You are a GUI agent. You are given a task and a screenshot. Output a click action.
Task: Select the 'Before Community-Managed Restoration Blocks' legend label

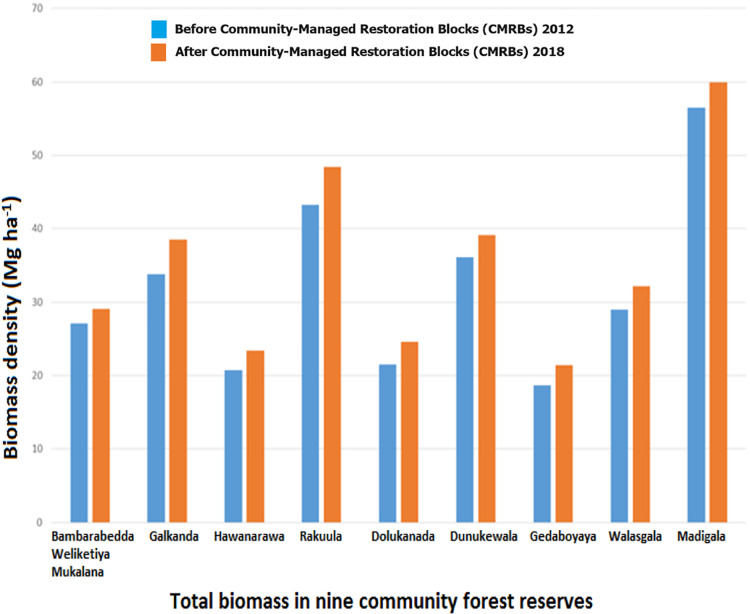click(374, 29)
